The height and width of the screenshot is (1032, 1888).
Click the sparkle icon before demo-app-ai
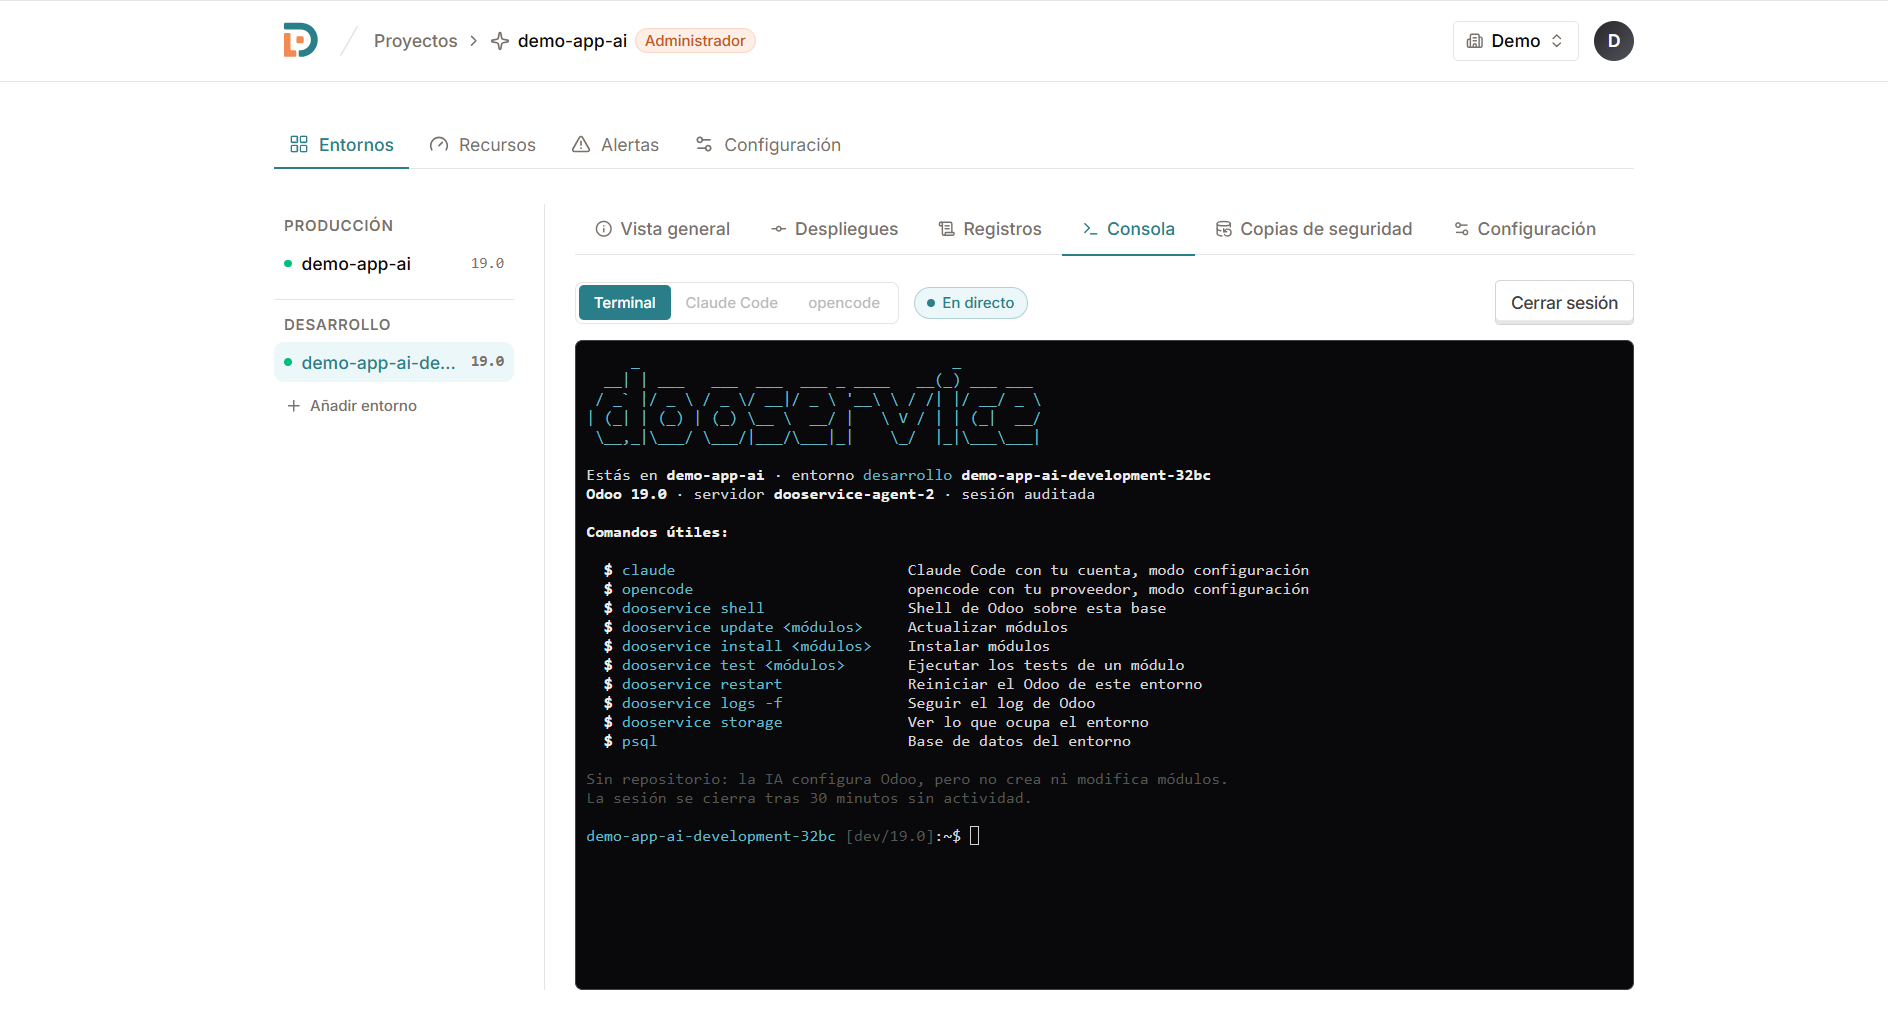point(500,41)
